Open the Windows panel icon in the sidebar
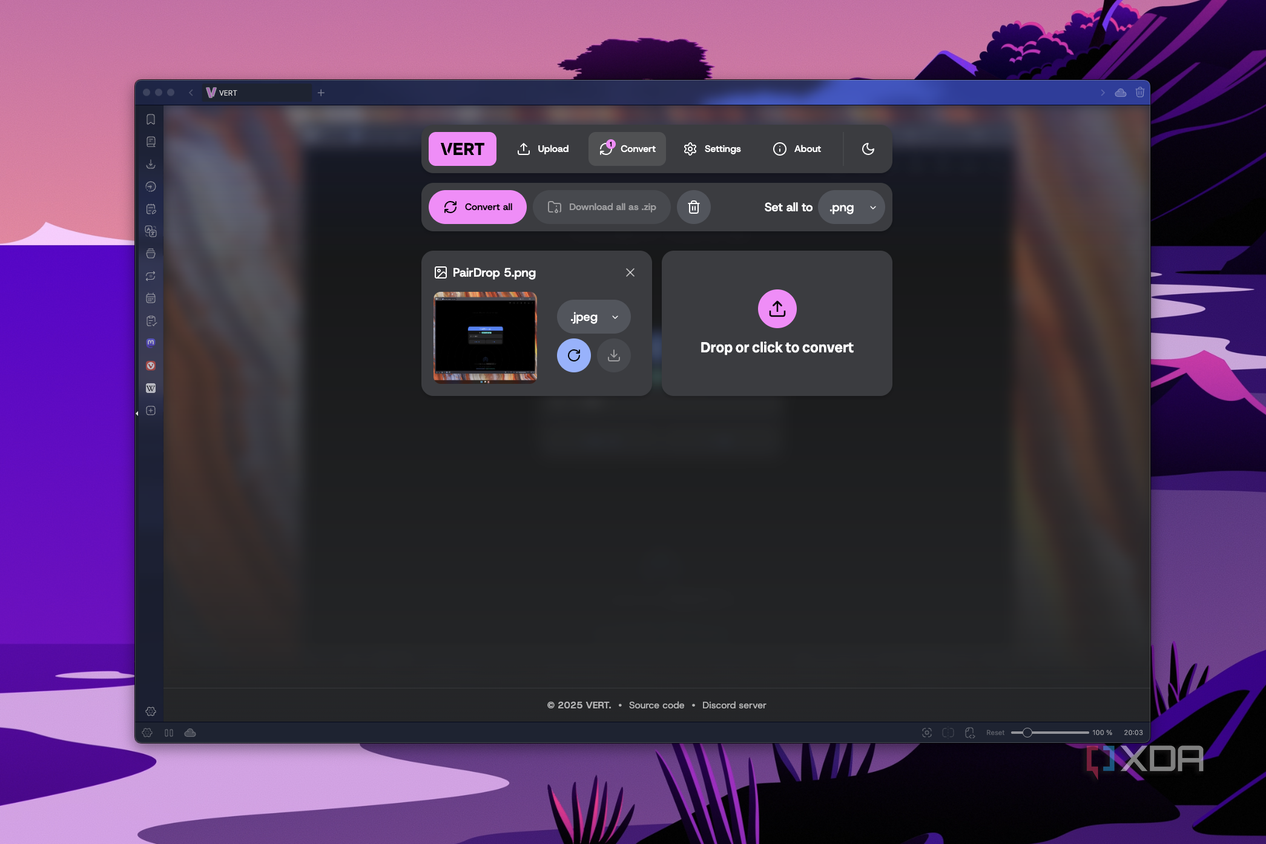 tap(151, 254)
